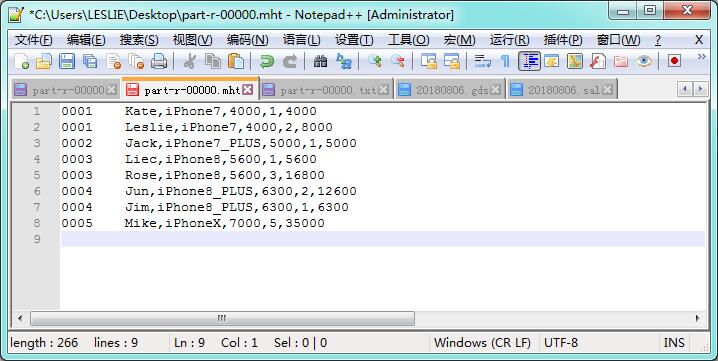The height and width of the screenshot is (361, 718).
Task: Click the Close All documents icon
Action: [x=136, y=61]
